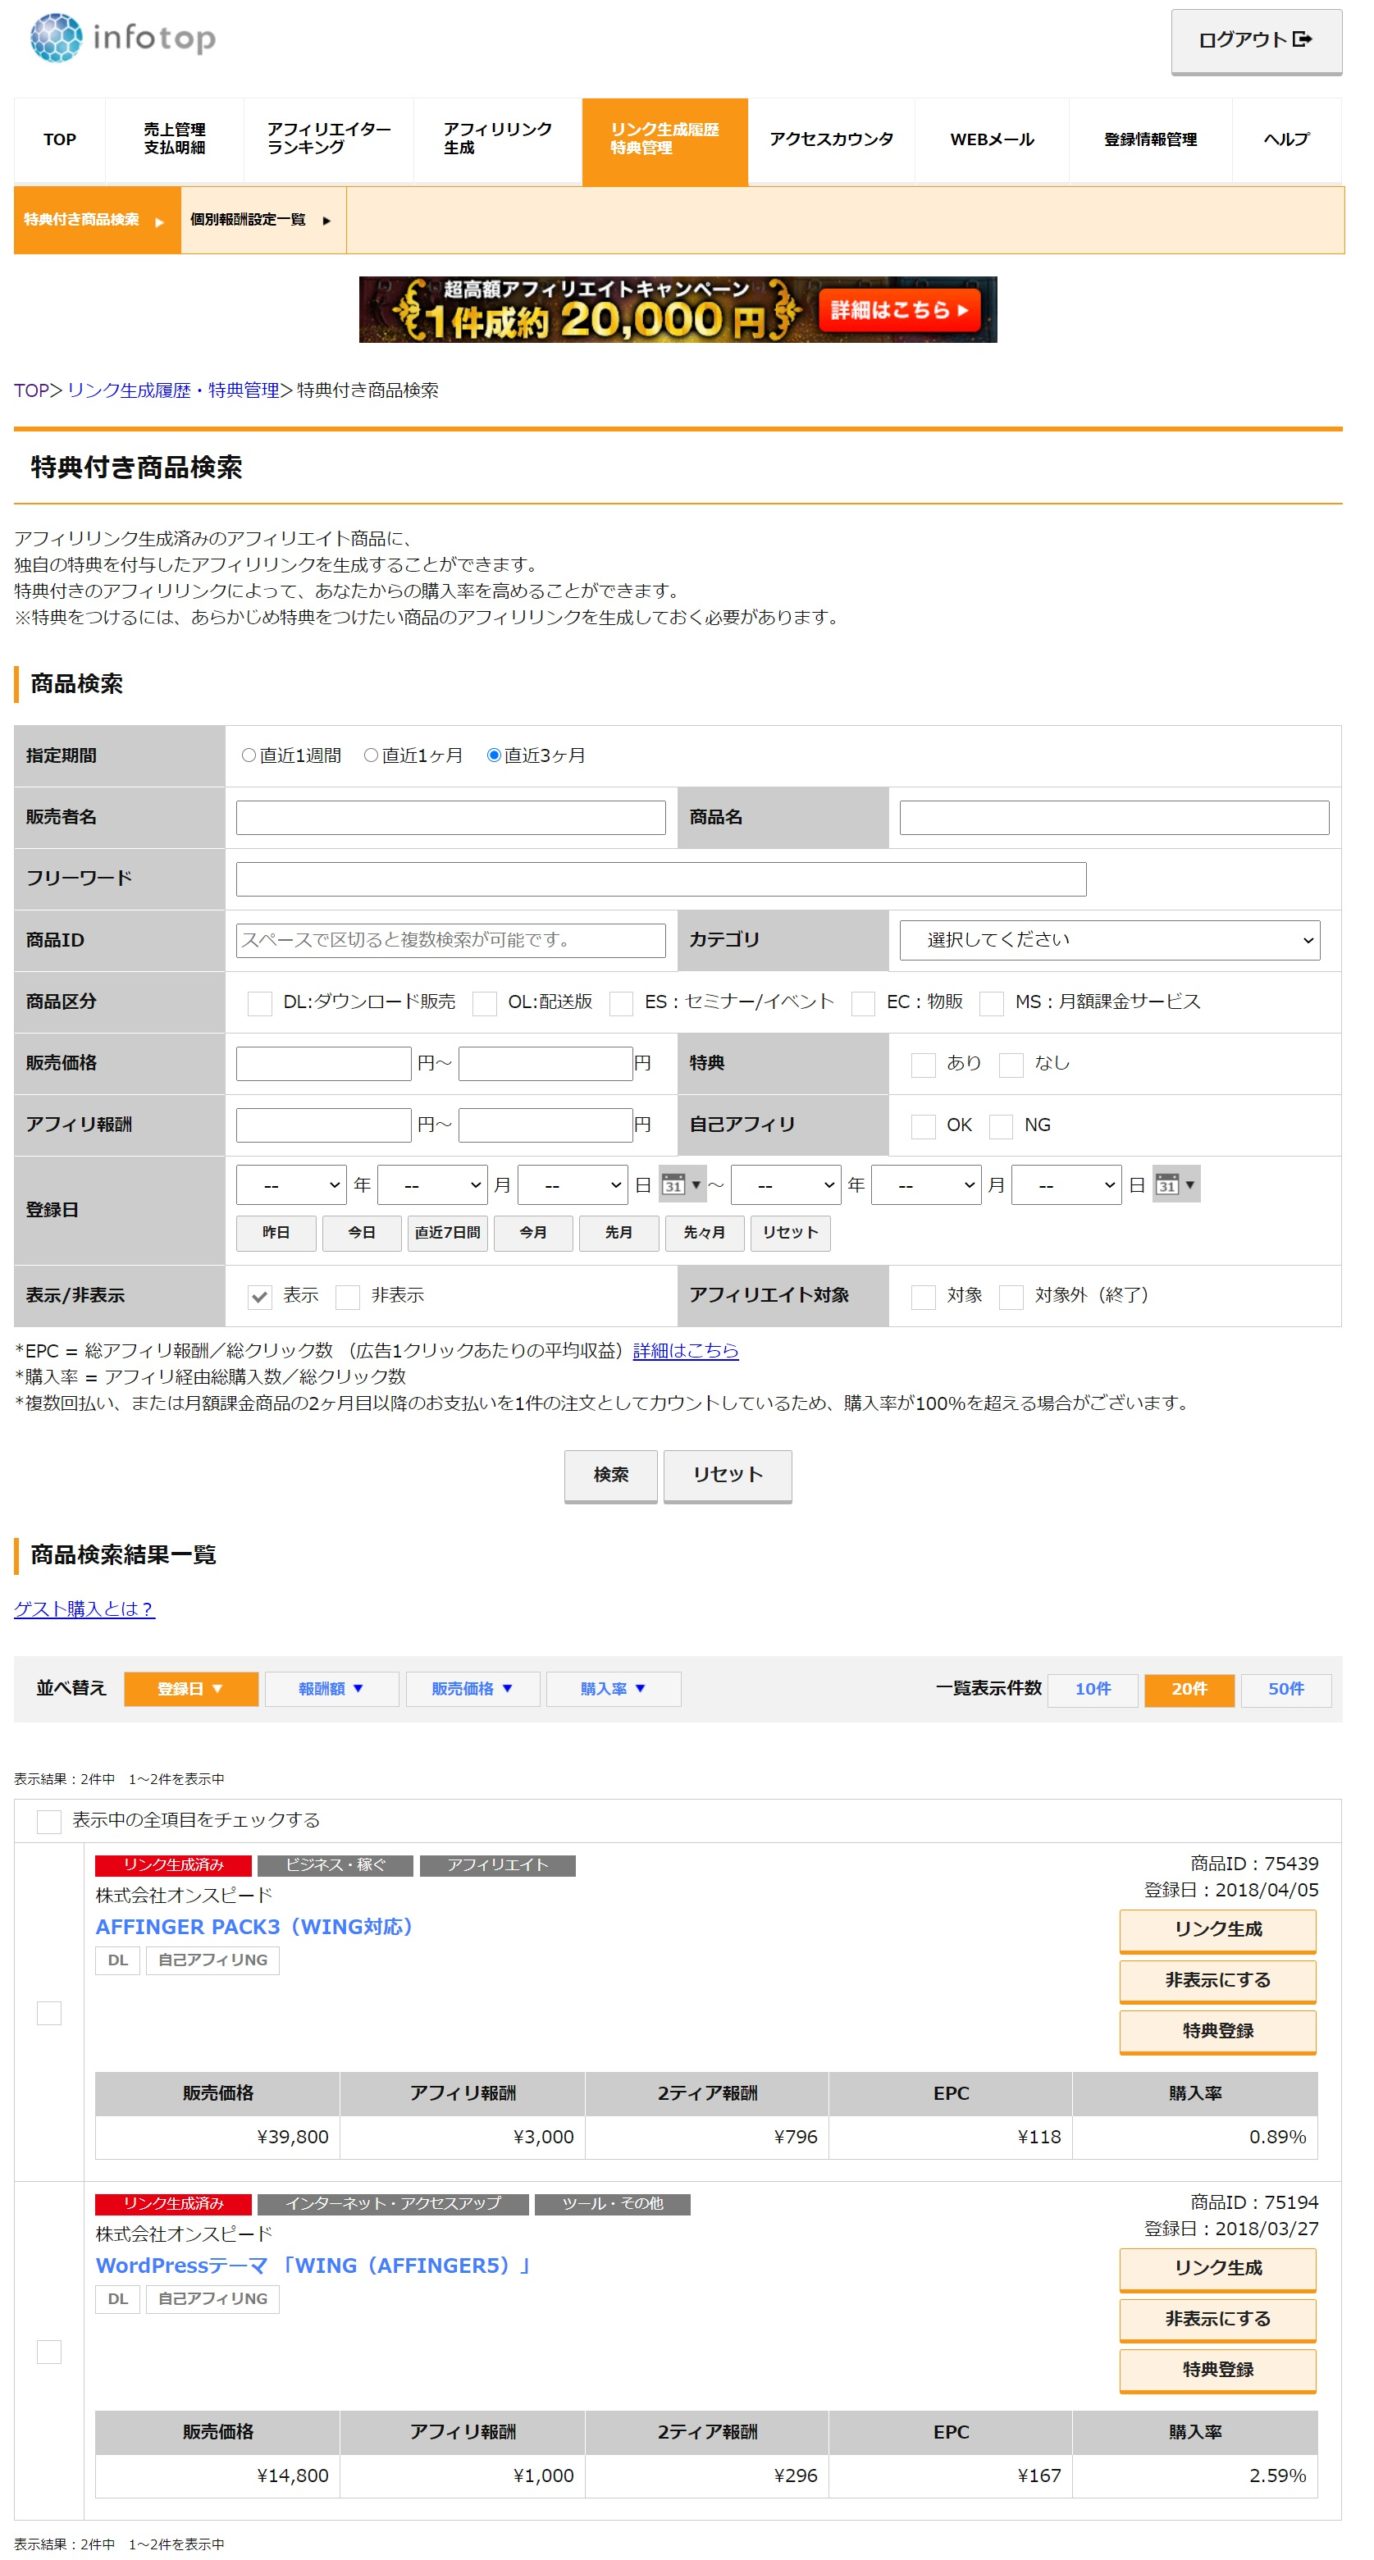Open the ゲスト購入とは？ link
Image resolution: width=1374 pixels, height=2560 pixels.
[x=84, y=1609]
